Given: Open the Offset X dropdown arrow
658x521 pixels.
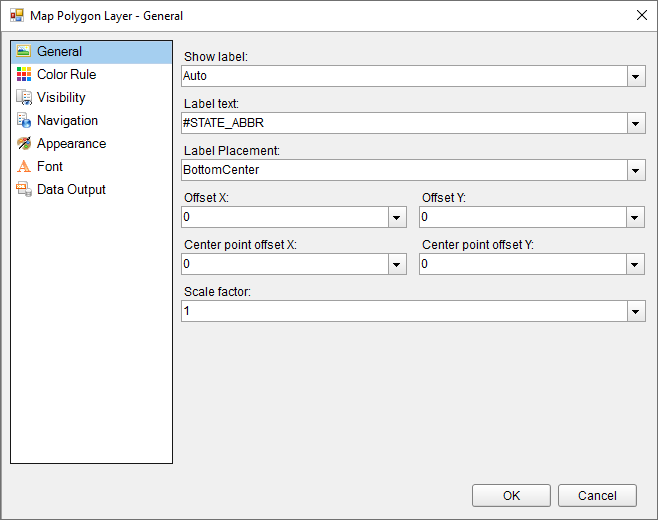Looking at the screenshot, I should pyautogui.click(x=397, y=217).
